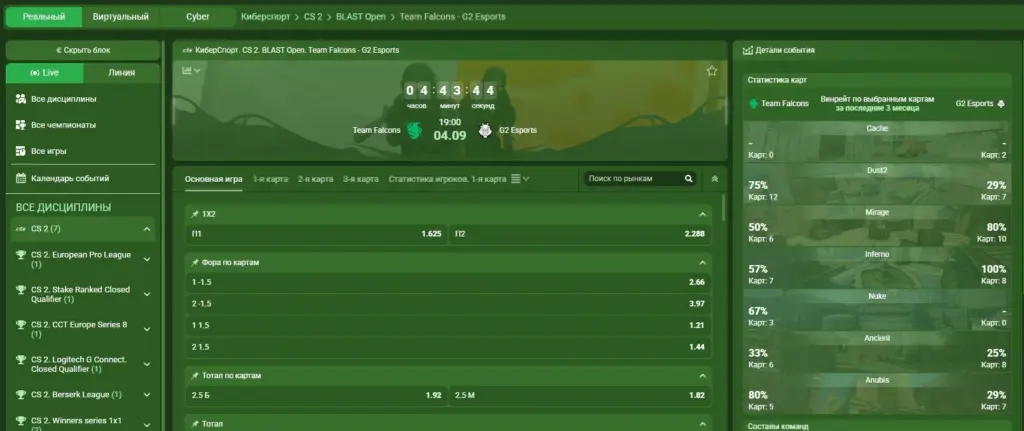Click trophy icon of Logitech G Connect Qualifier
The image size is (1024, 431).
(21, 360)
